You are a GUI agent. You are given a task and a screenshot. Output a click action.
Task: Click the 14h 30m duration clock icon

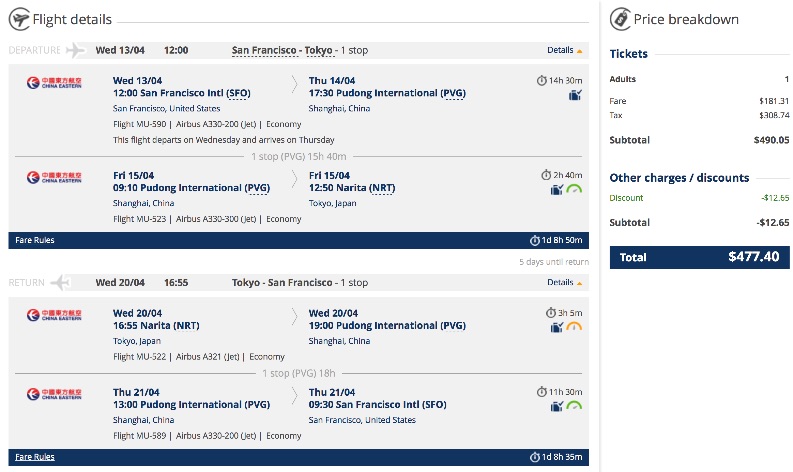[543, 80]
